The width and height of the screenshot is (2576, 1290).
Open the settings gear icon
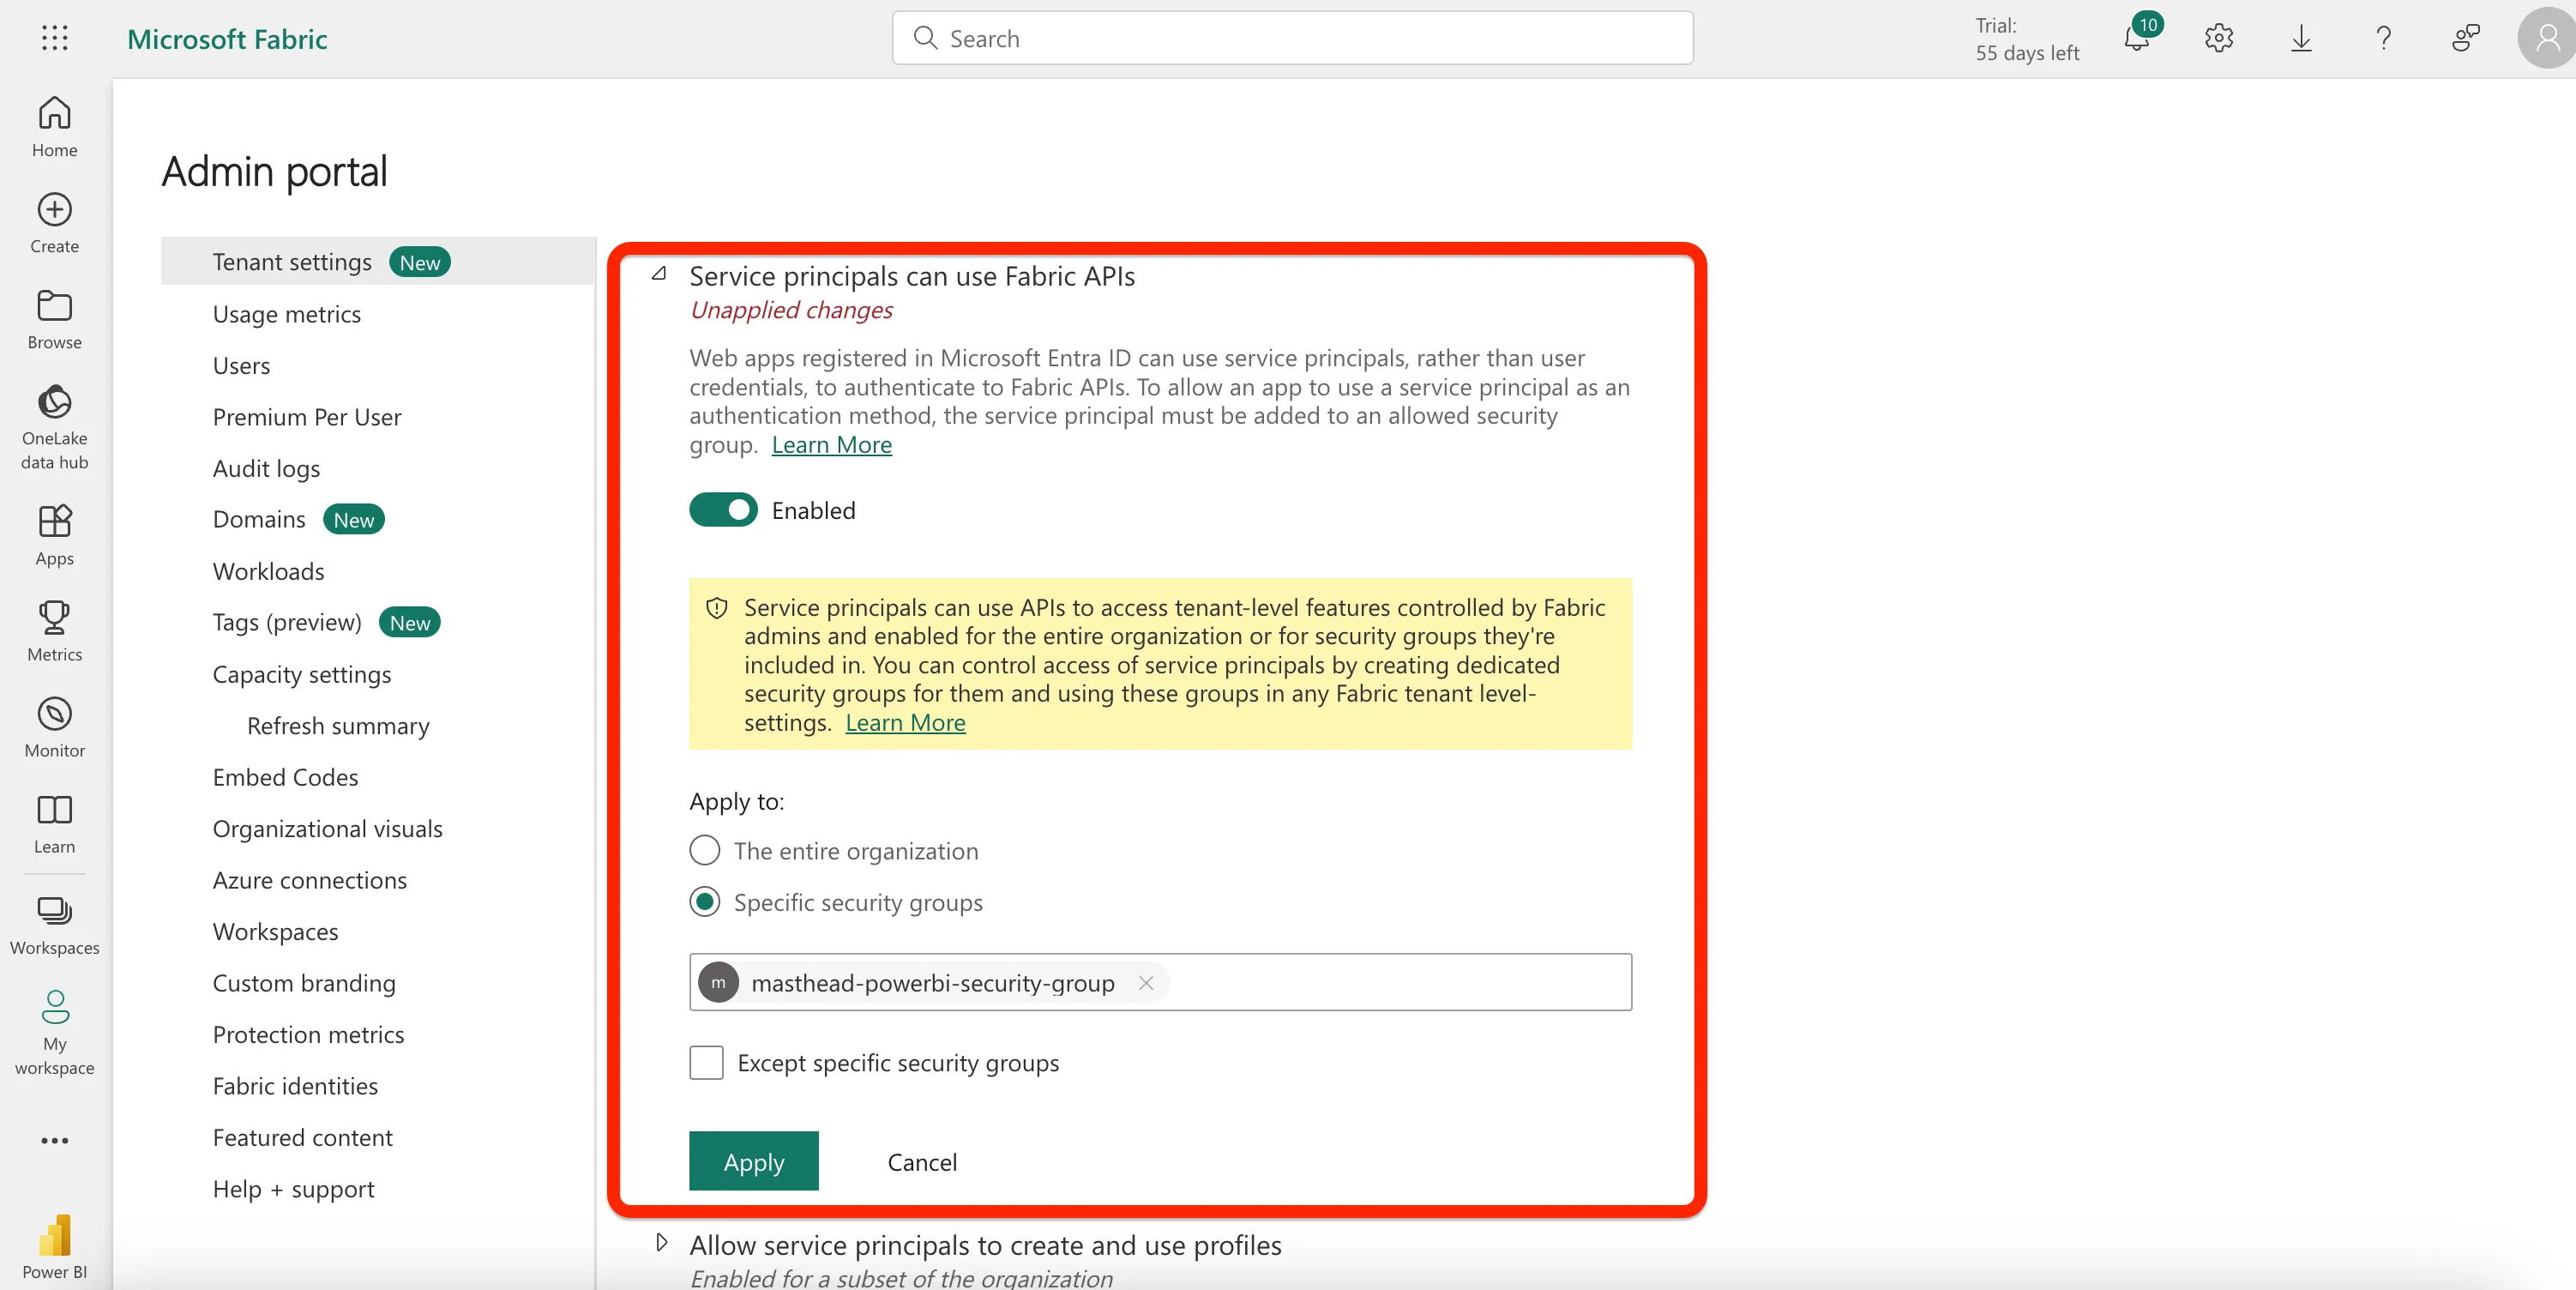click(x=2218, y=39)
